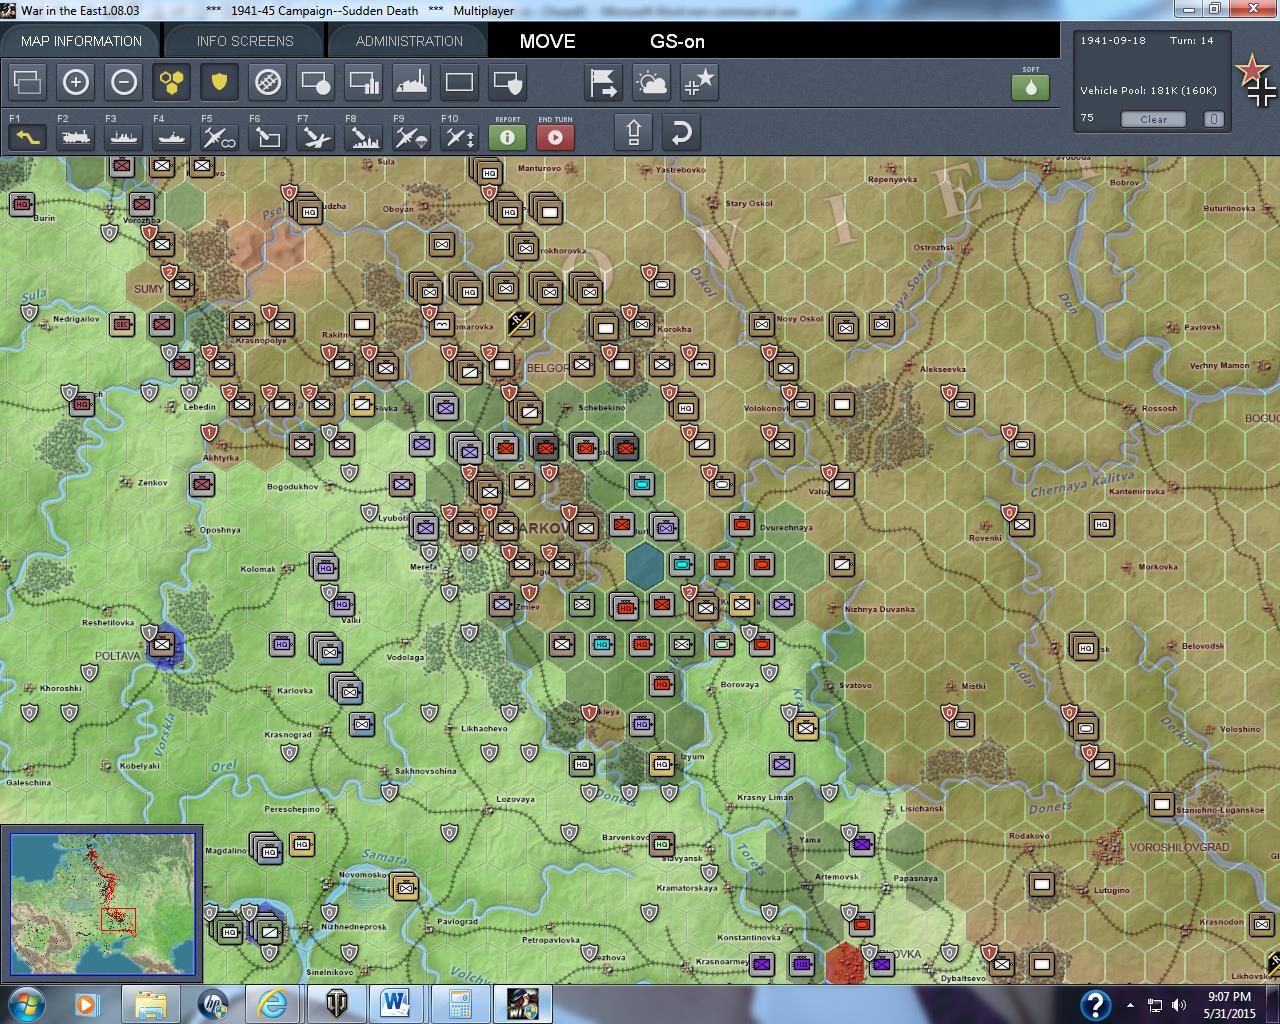Select F2 rail transport locomotive mode
1280x1024 pixels.
[76, 136]
